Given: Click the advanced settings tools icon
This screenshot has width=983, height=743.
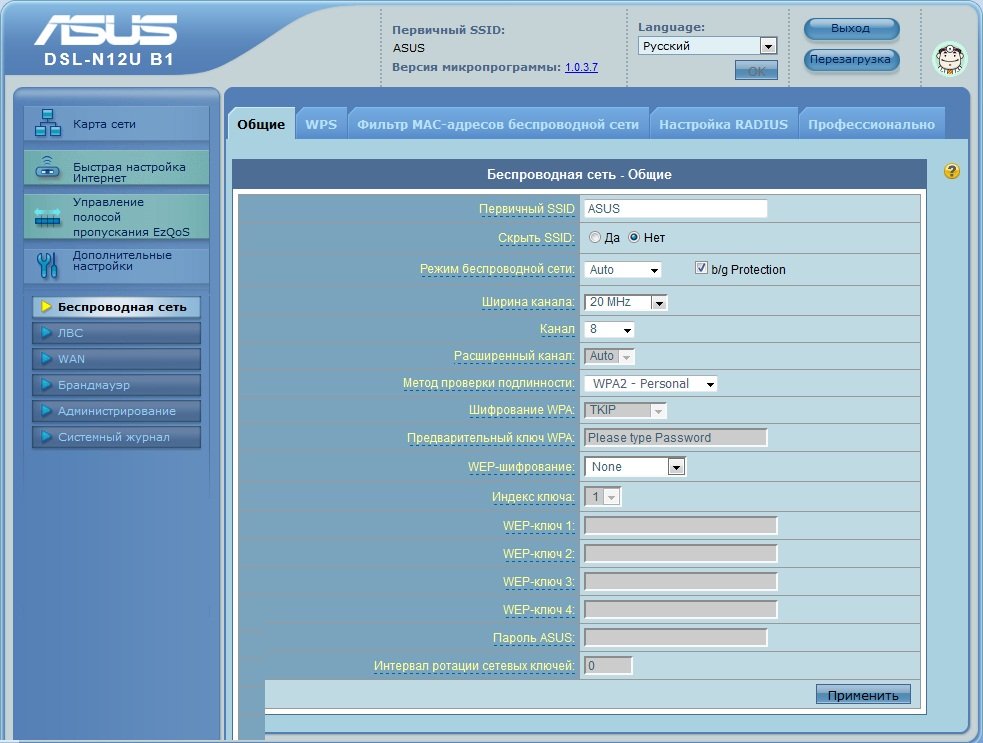Looking at the screenshot, I should (48, 264).
